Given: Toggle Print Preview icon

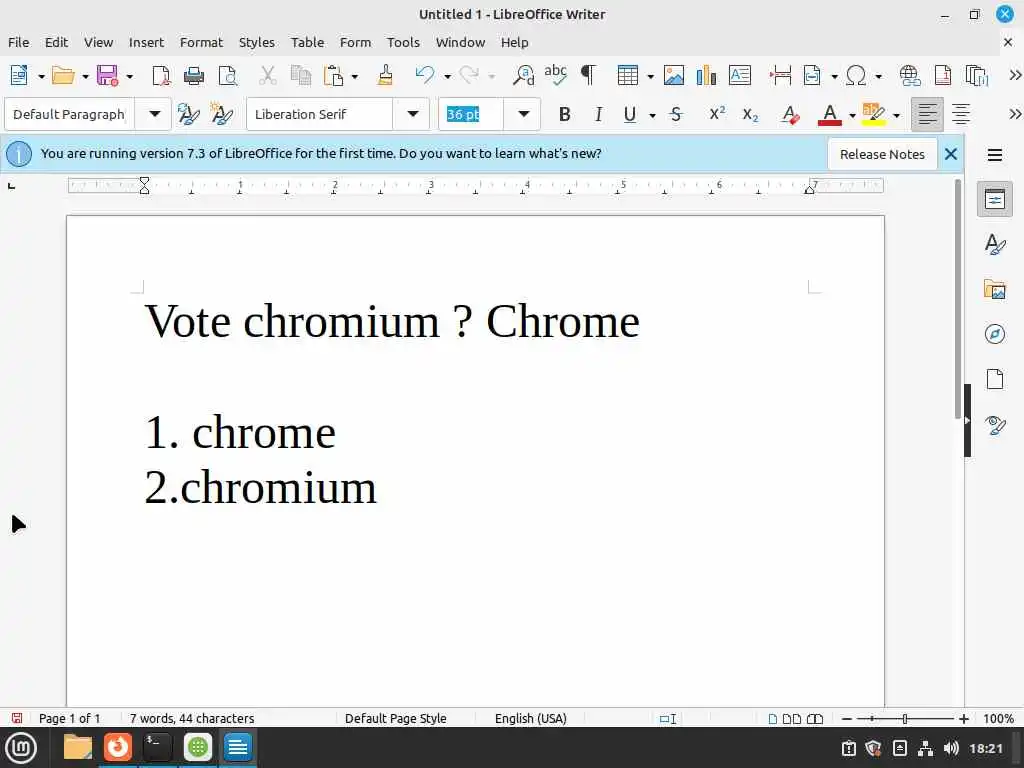Looking at the screenshot, I should coord(228,76).
